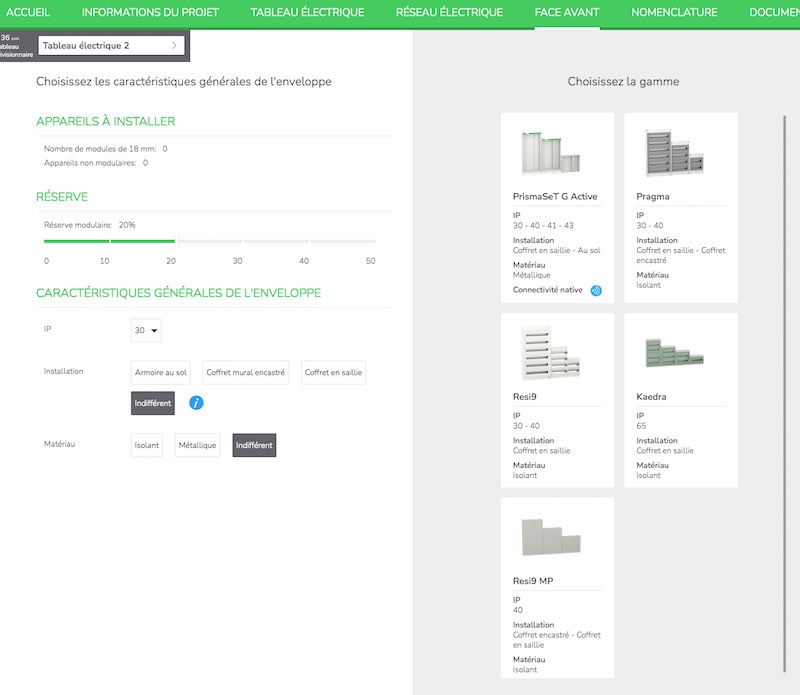Viewport: 800px width, 695px height.
Task: Click the Kaedra IP 65 value
Action: coord(641,426)
